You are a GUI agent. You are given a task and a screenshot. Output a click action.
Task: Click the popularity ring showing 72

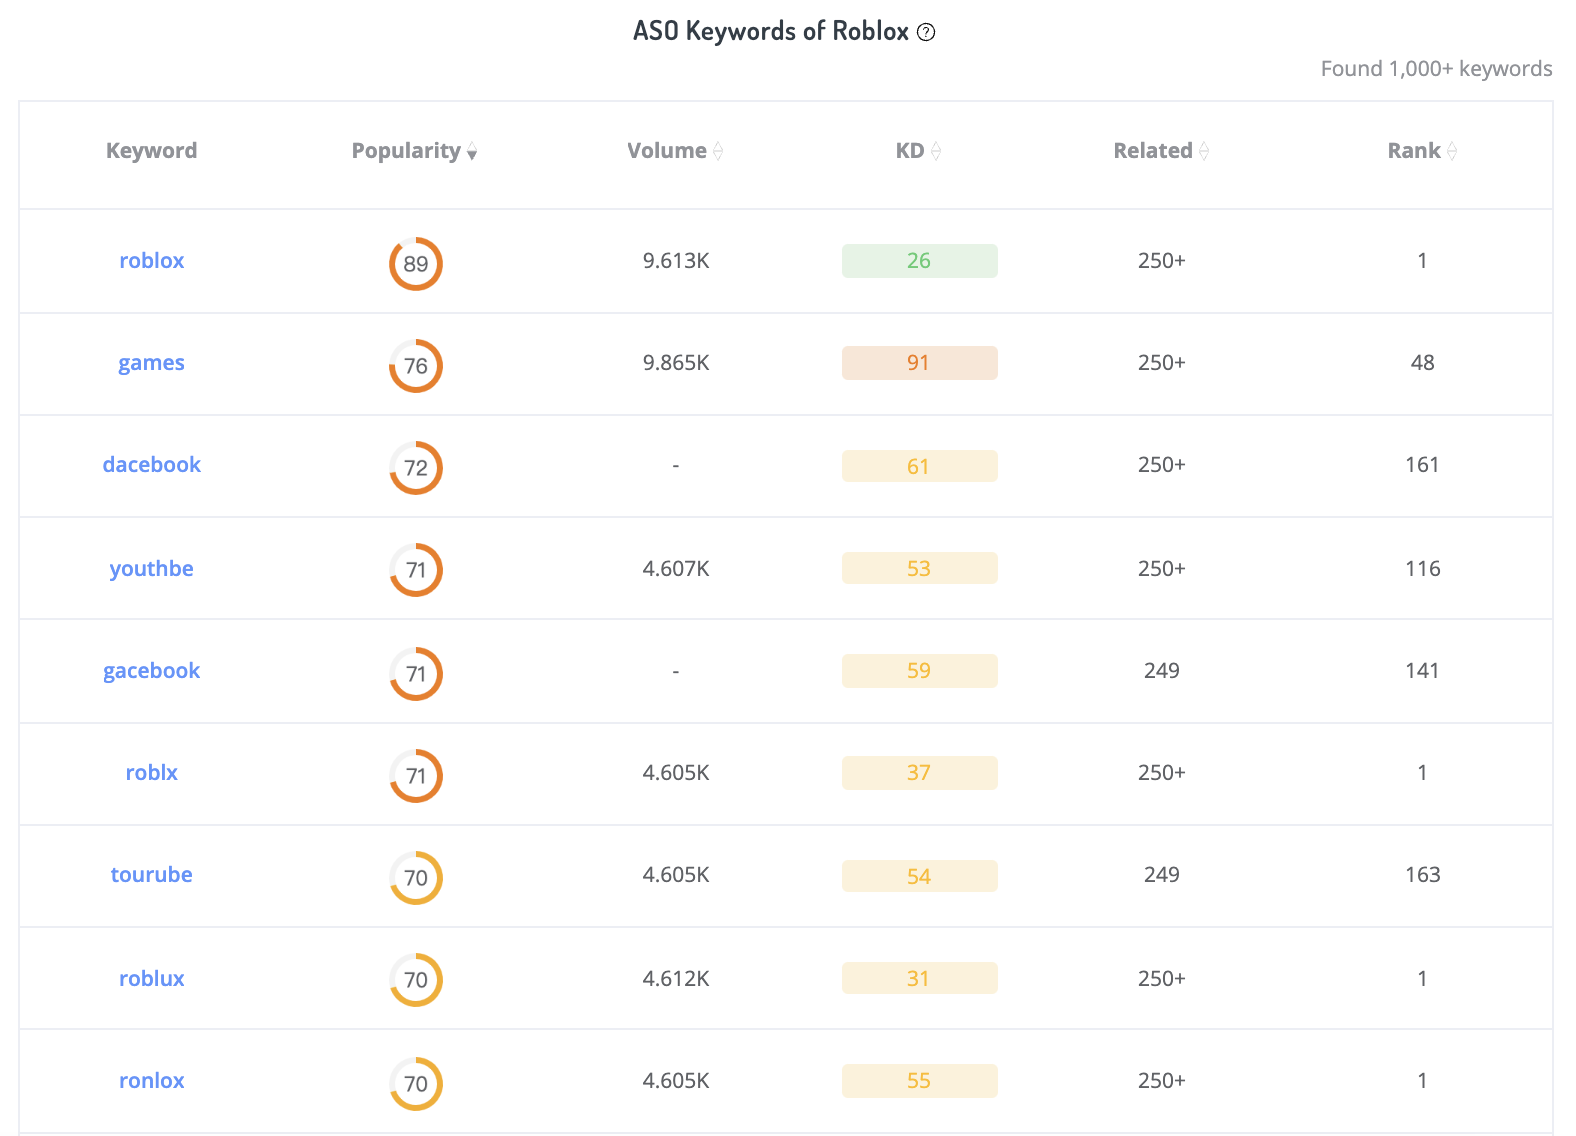click(x=416, y=468)
